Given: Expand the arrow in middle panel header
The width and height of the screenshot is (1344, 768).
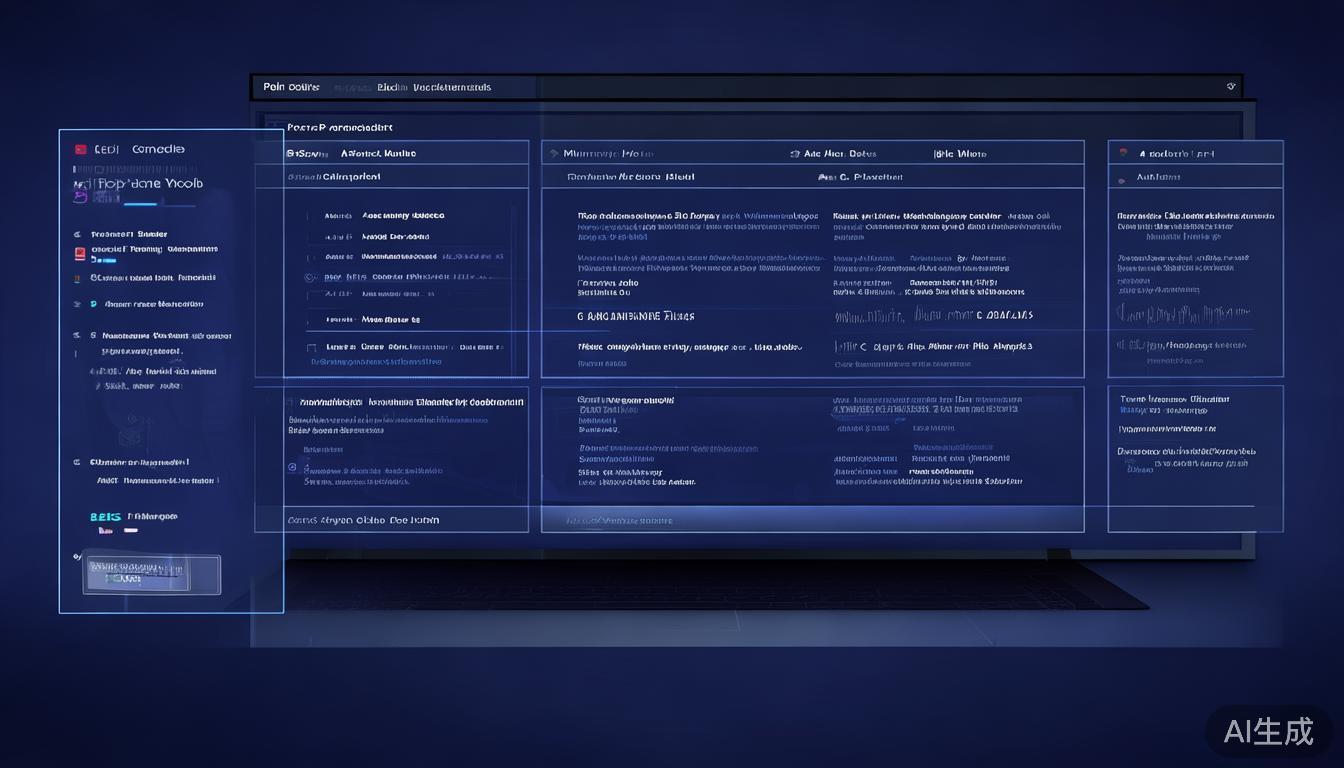Looking at the screenshot, I should click(554, 154).
